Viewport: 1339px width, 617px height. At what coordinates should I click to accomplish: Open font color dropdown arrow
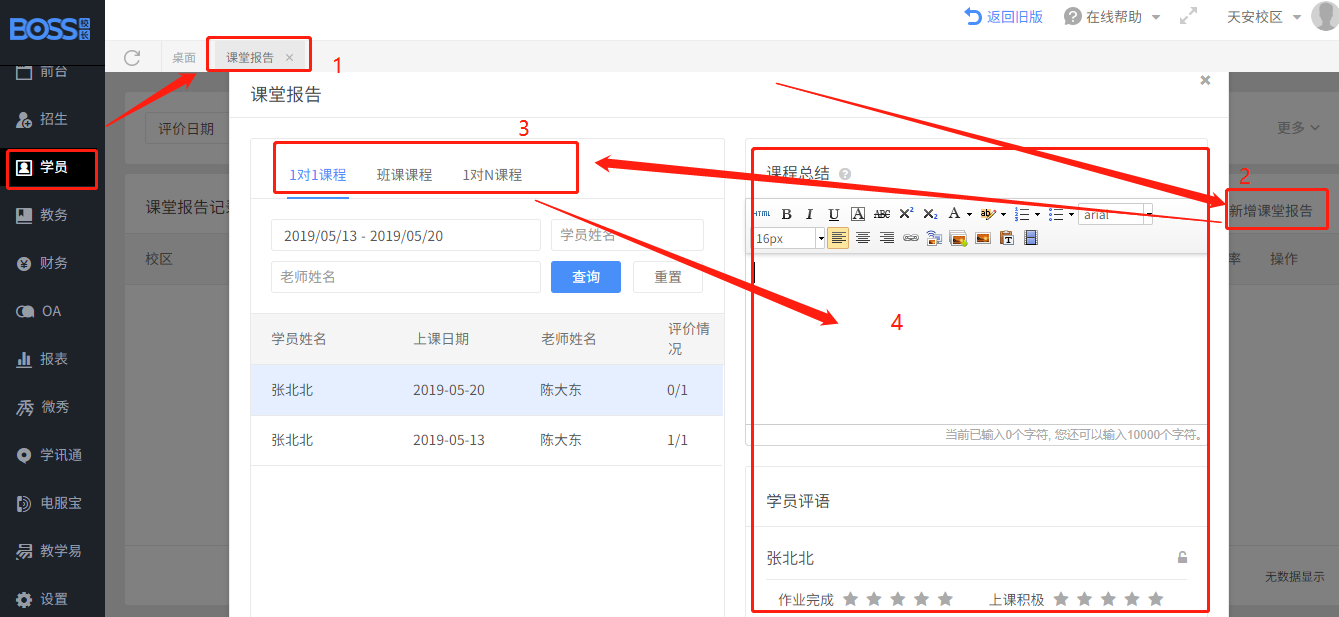point(969,214)
